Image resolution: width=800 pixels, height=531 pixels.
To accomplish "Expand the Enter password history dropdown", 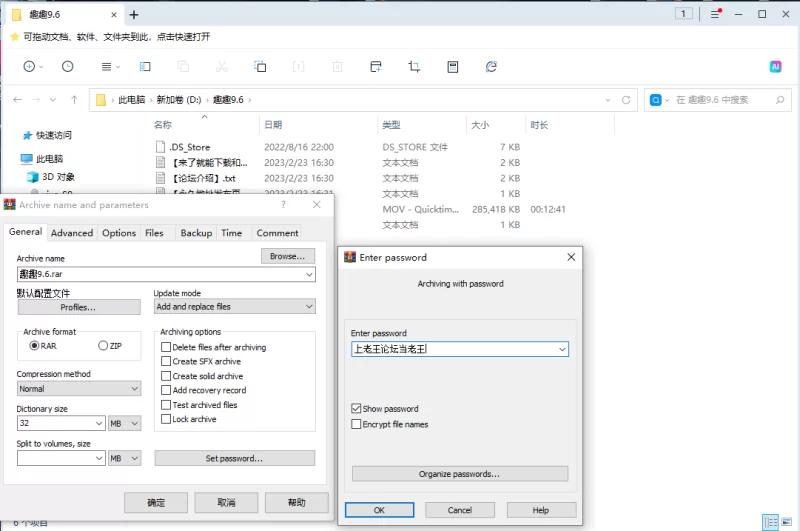I will 562,349.
